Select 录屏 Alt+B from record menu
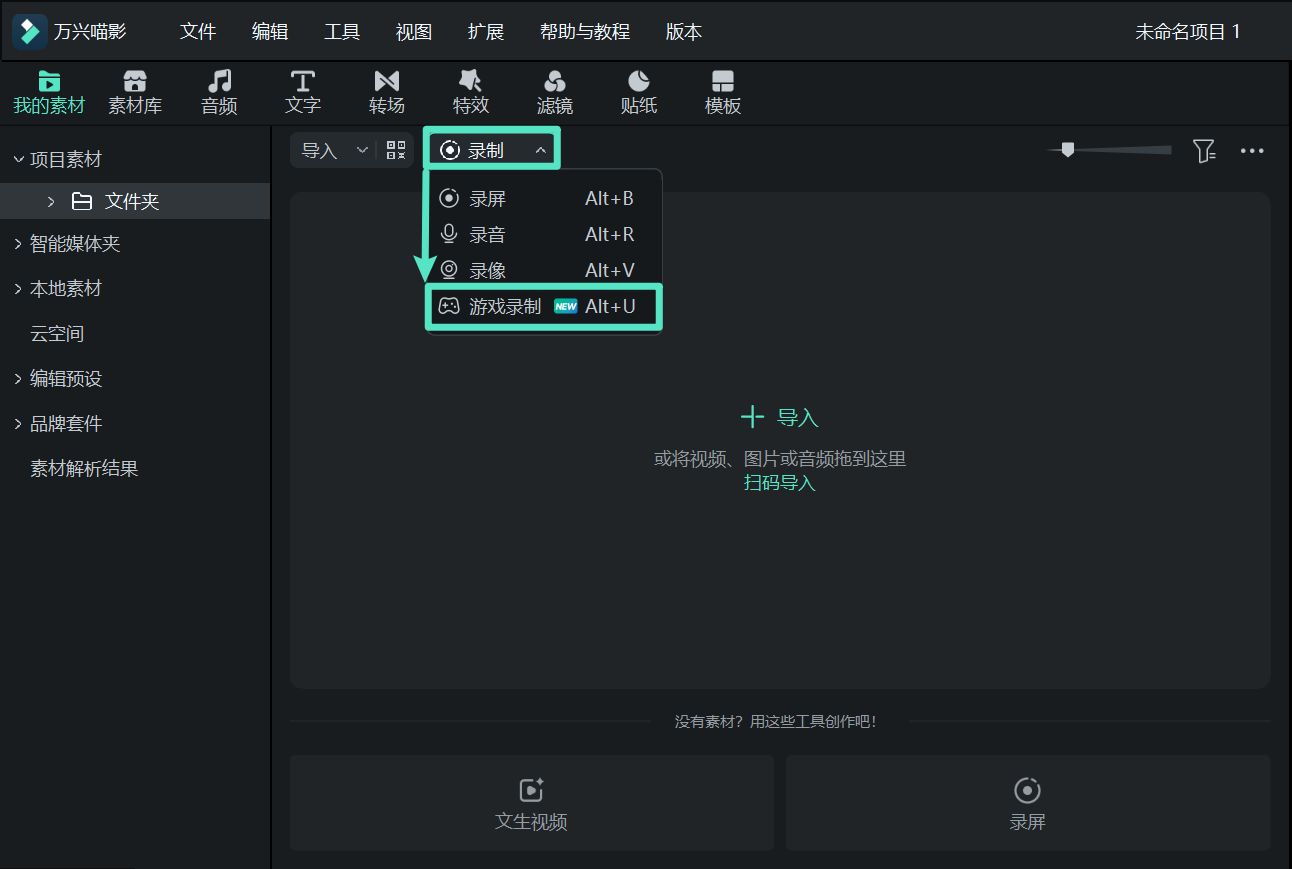Screen dimensions: 1292x869 (x=544, y=199)
